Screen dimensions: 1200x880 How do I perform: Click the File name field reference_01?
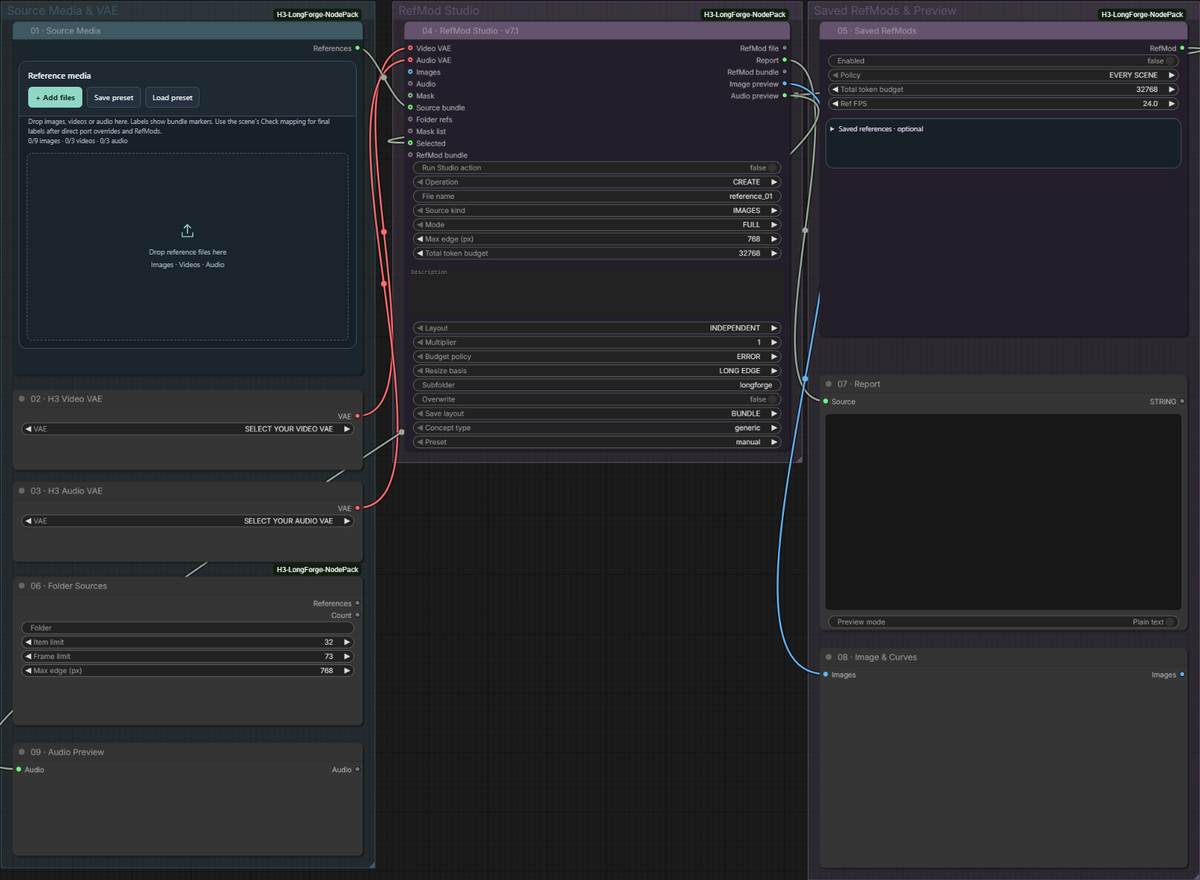click(597, 196)
